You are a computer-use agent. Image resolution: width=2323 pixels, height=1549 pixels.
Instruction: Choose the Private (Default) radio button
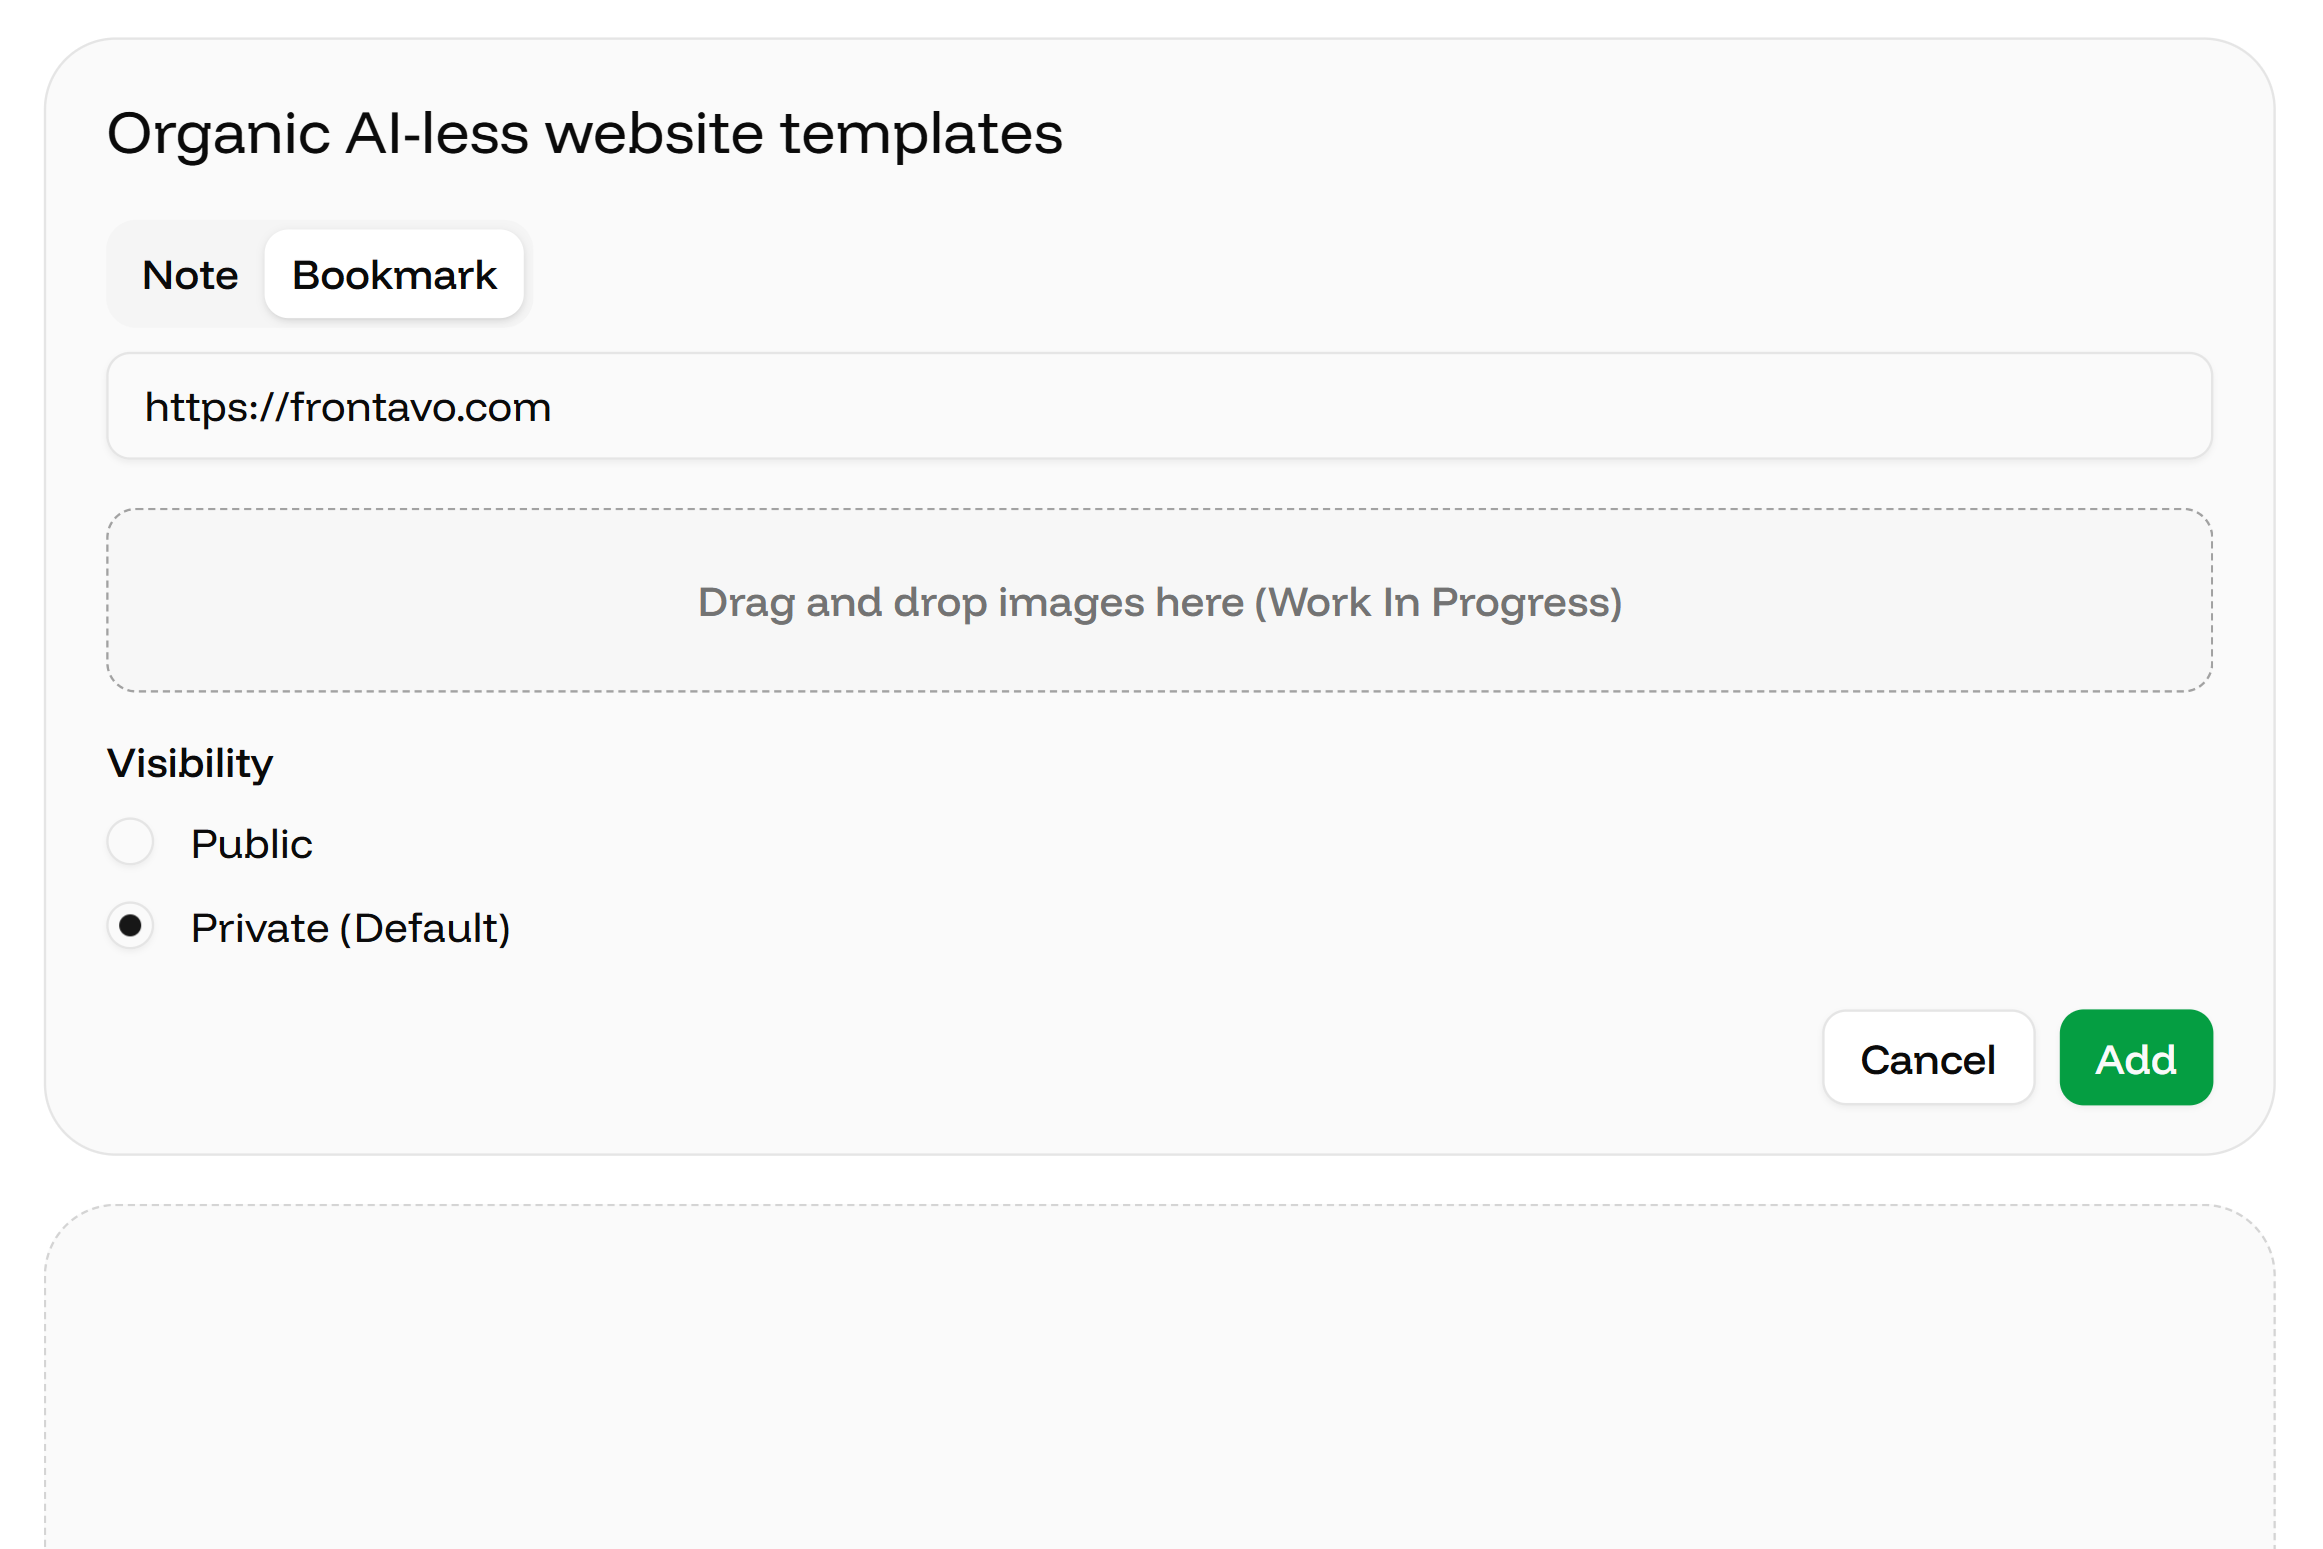coord(130,926)
